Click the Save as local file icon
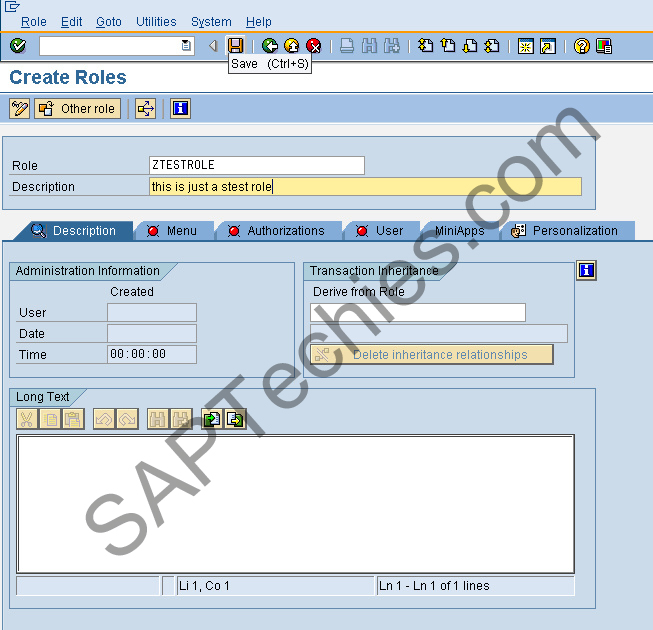 coord(235,419)
